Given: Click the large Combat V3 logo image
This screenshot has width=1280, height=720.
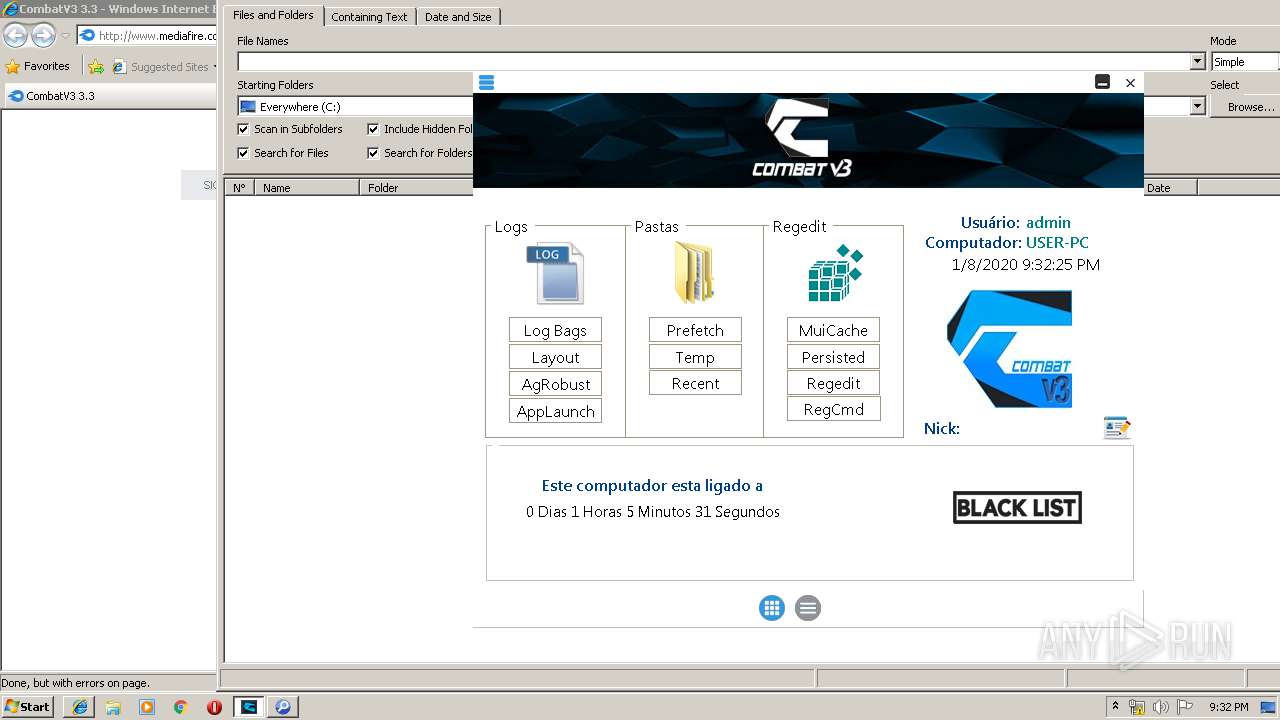Looking at the screenshot, I should (x=1009, y=349).
